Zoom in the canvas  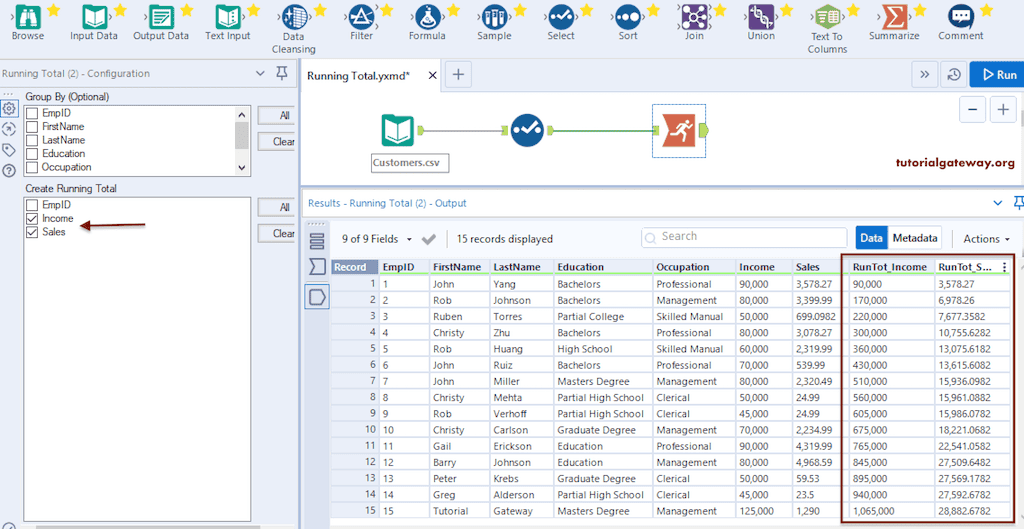pos(1003,110)
